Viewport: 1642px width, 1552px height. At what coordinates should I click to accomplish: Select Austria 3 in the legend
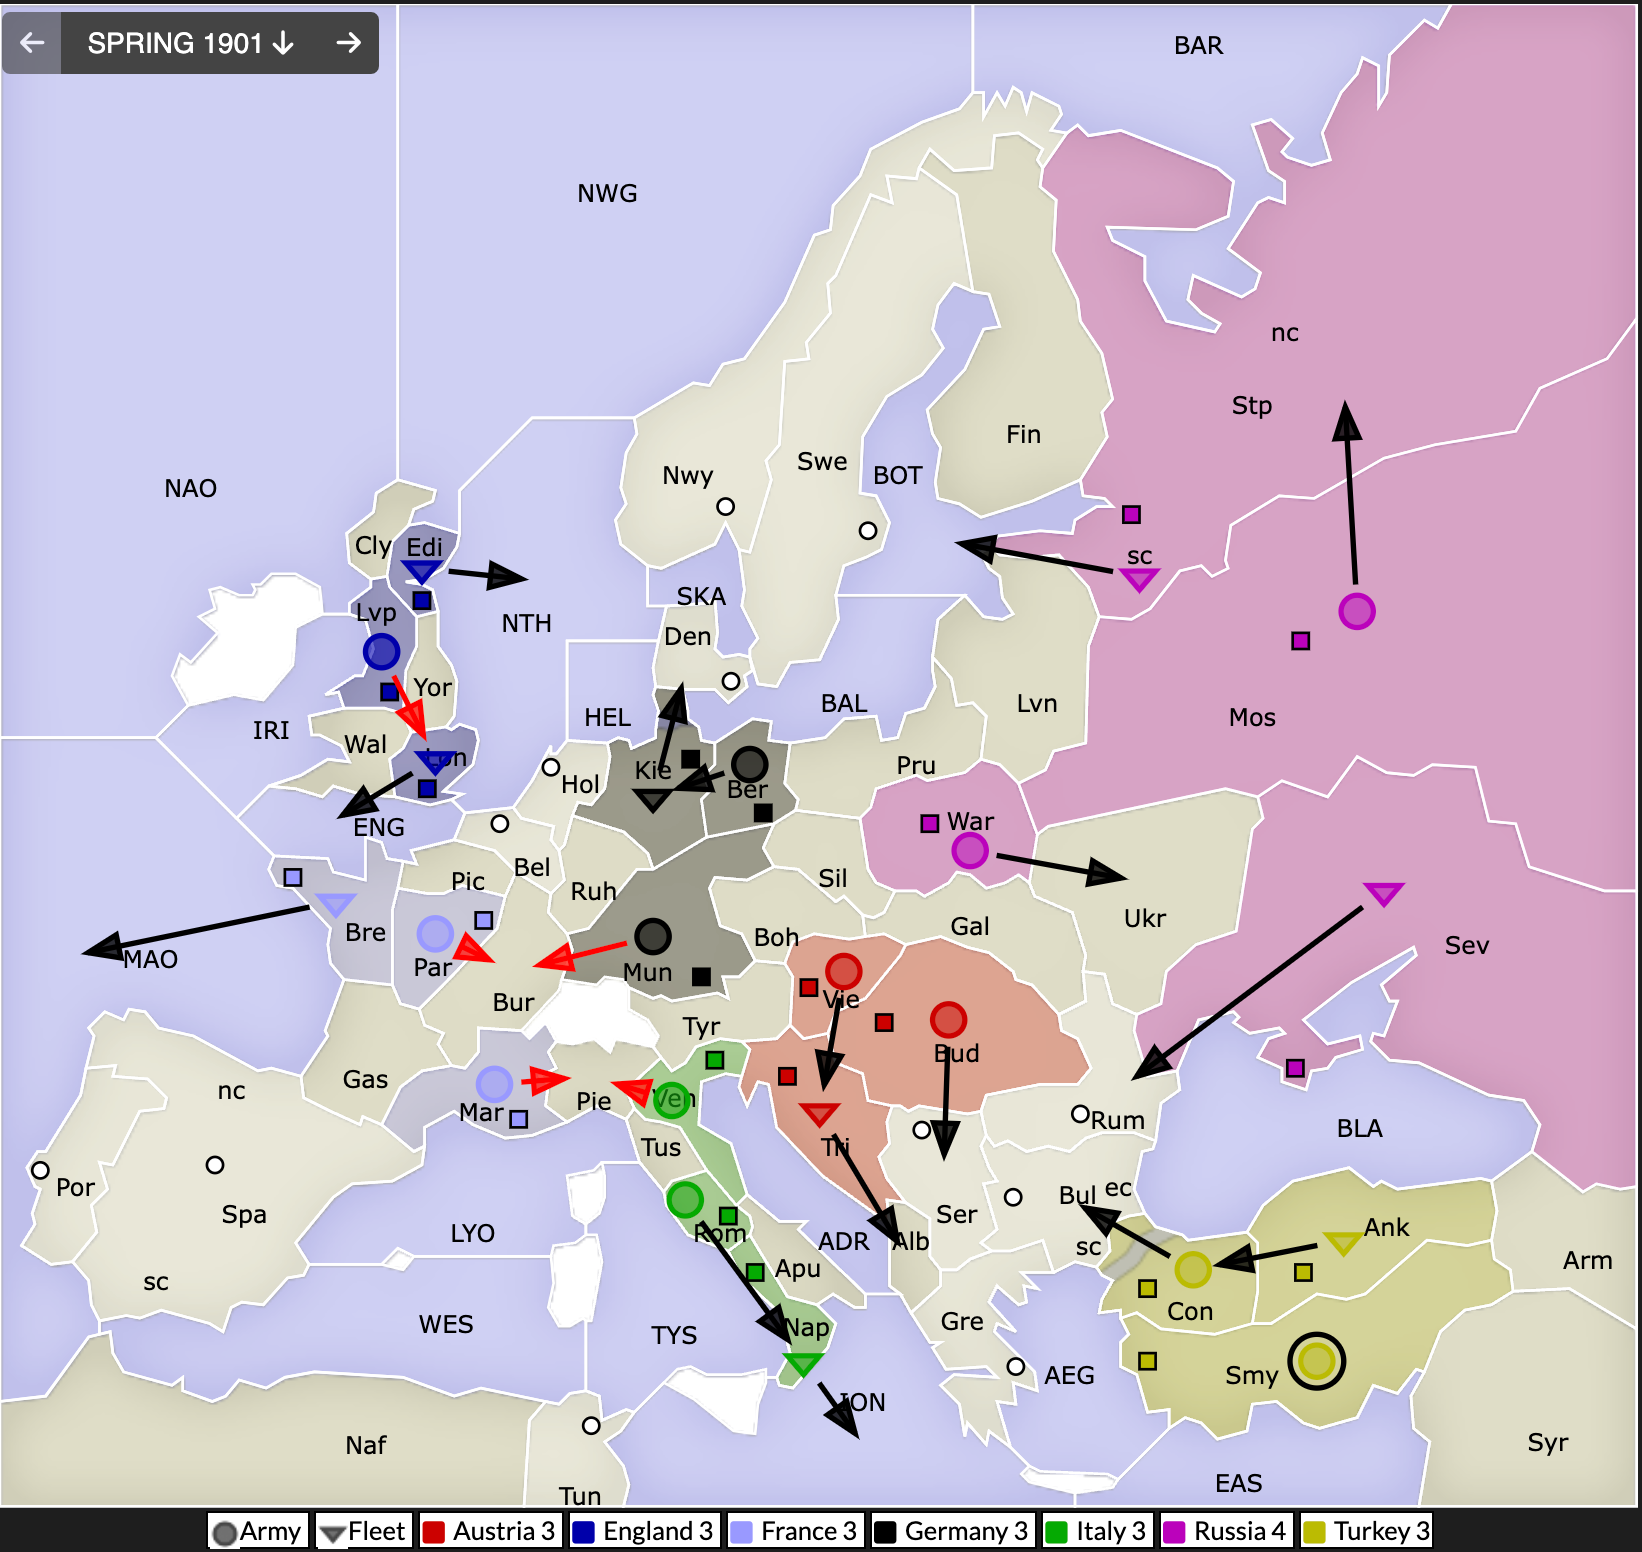click(x=490, y=1531)
